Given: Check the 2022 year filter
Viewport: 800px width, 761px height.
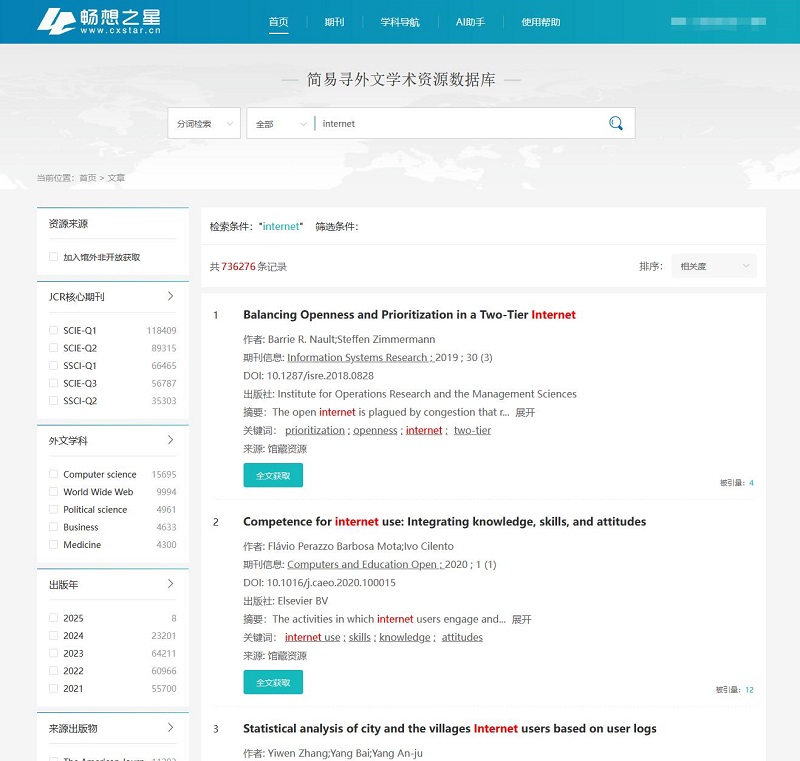Looking at the screenshot, I should 53,671.
